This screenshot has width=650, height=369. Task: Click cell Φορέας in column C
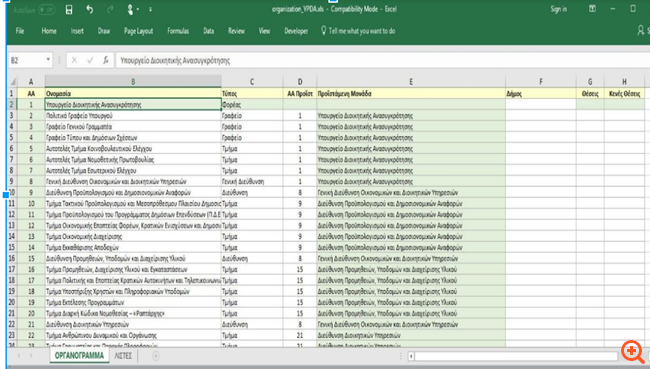(252, 104)
